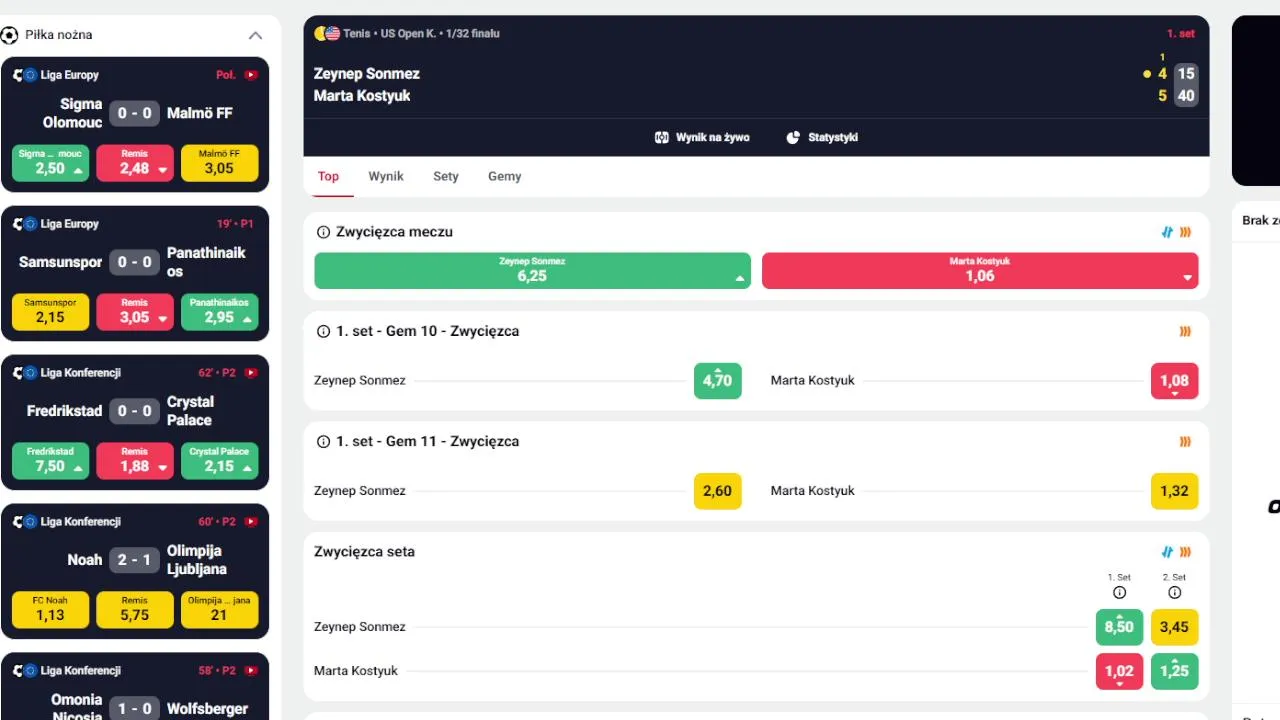The width and height of the screenshot is (1280, 720).
Task: Show info icon under 1. Set column
Action: coord(1119,593)
